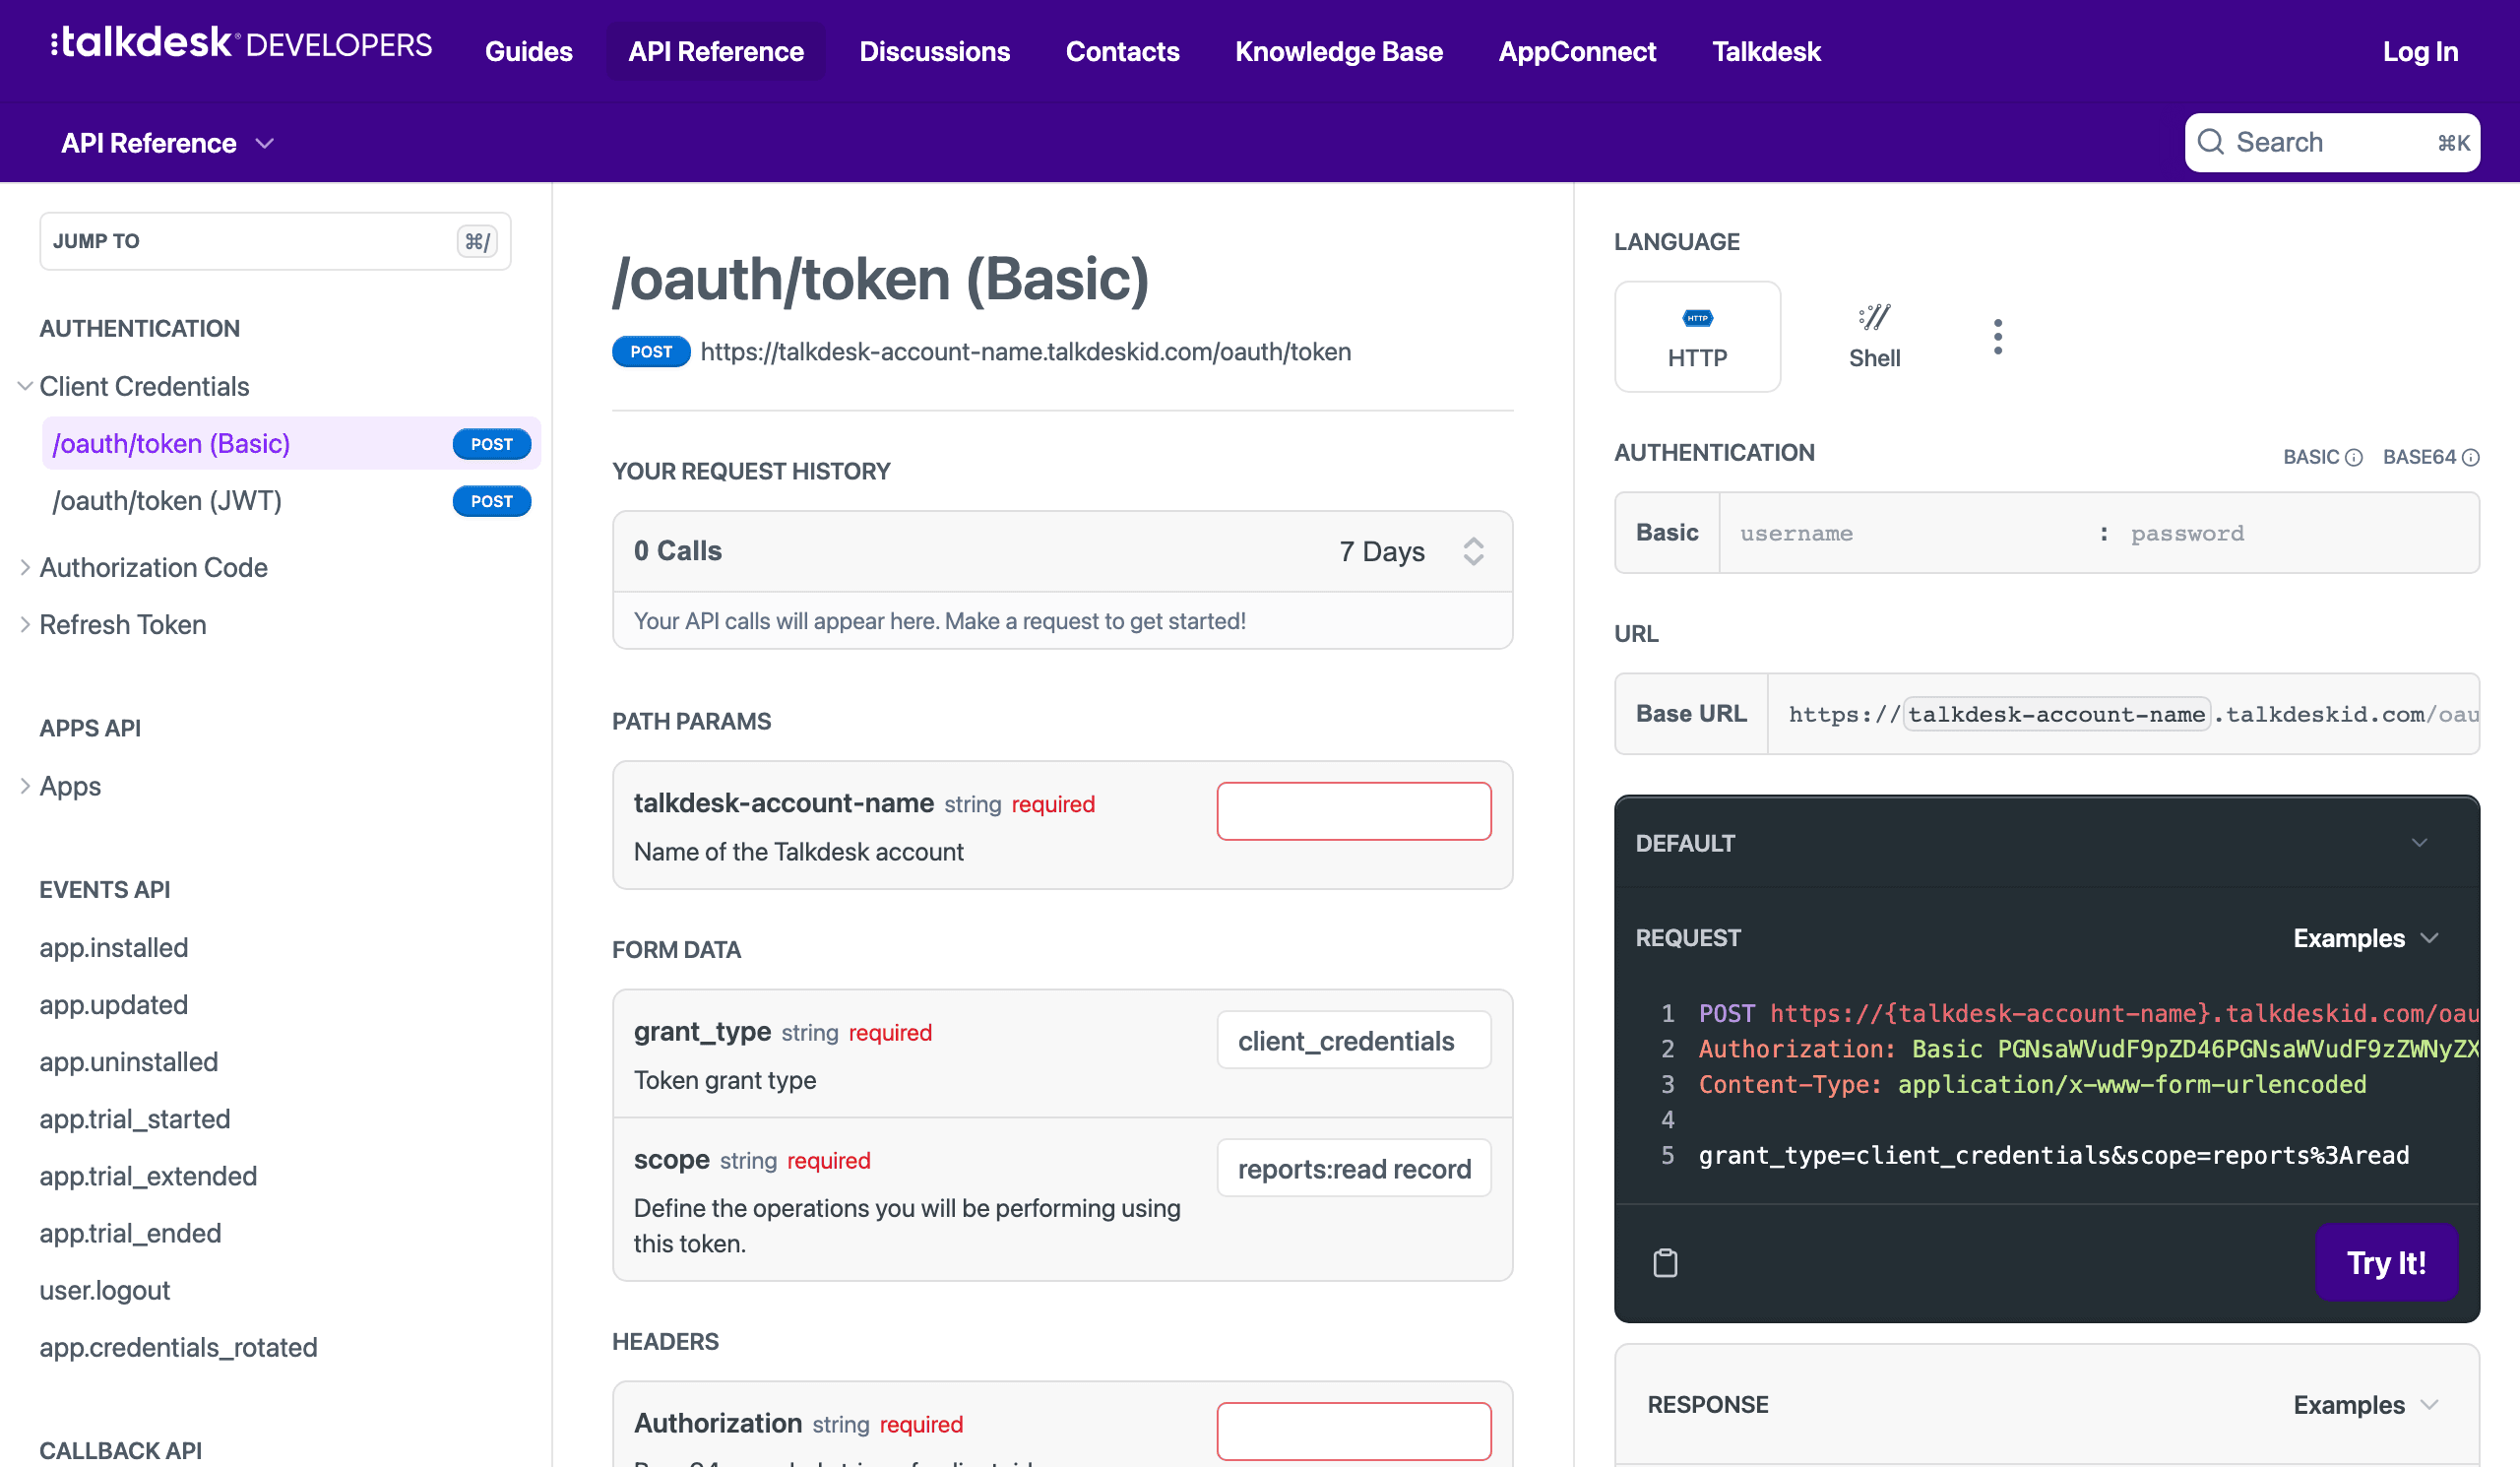2520x1467 pixels.
Task: Open the Discussions nav tab
Action: point(934,51)
